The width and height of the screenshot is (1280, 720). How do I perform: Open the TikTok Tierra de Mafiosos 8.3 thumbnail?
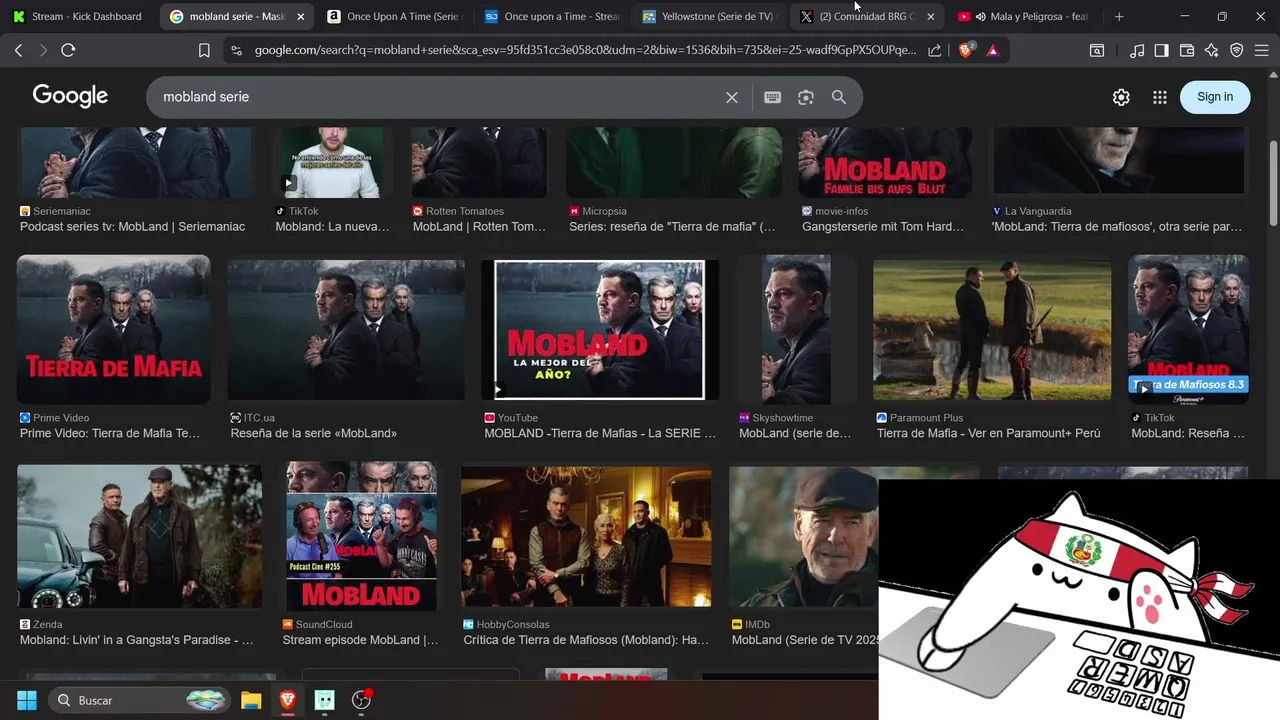(x=1188, y=329)
